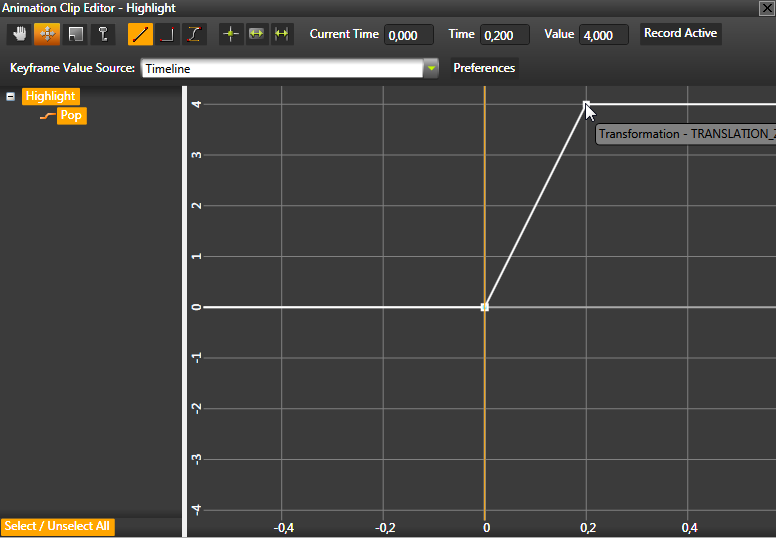776x538 pixels.
Task: Click the Current Time input field
Action: point(408,35)
